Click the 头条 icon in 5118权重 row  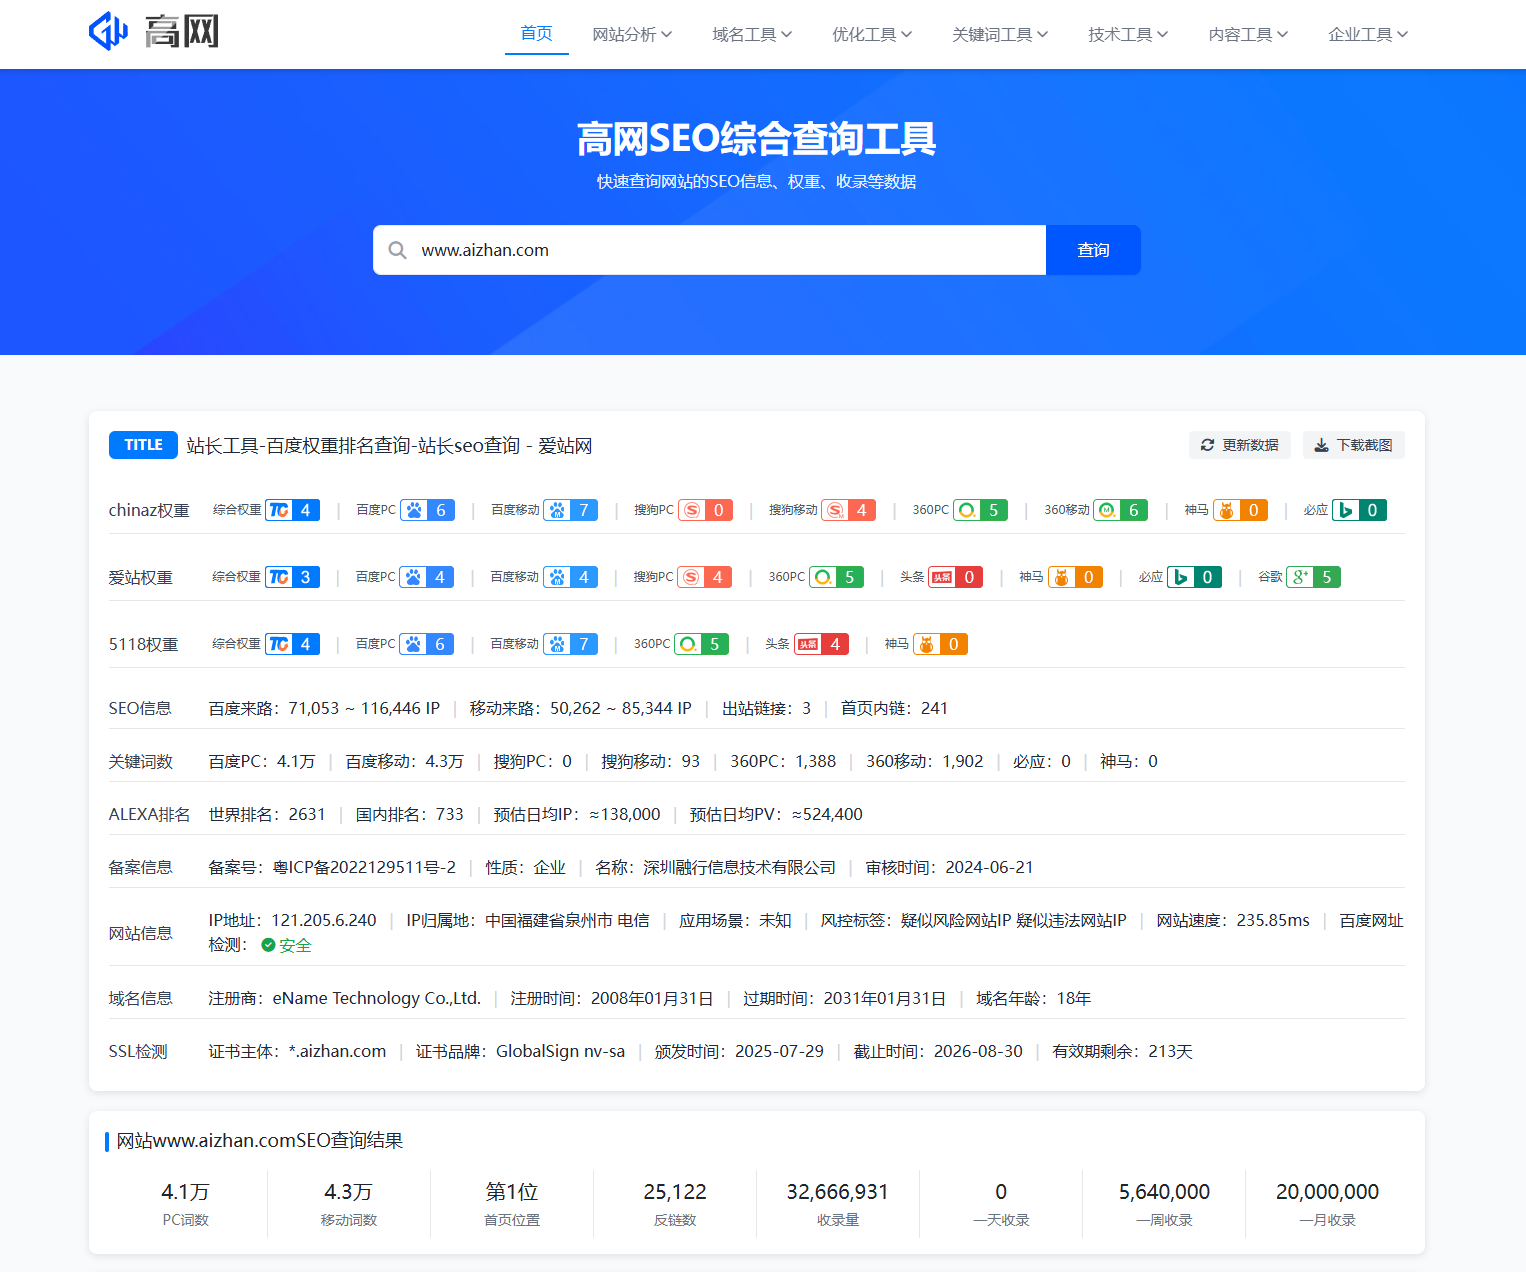click(x=808, y=644)
